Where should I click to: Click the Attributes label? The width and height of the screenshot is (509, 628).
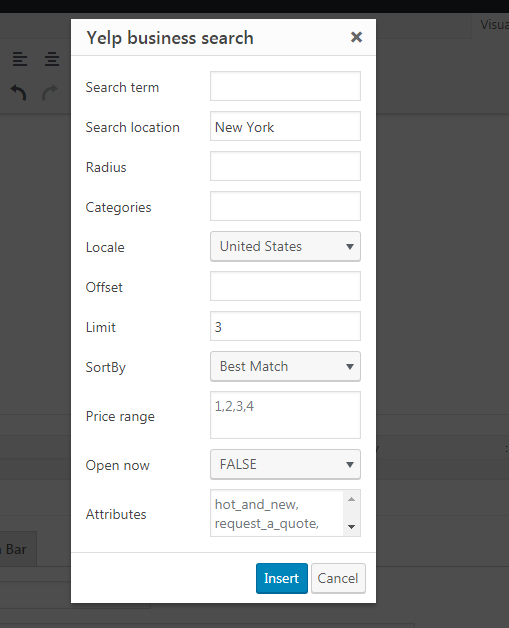(x=116, y=514)
